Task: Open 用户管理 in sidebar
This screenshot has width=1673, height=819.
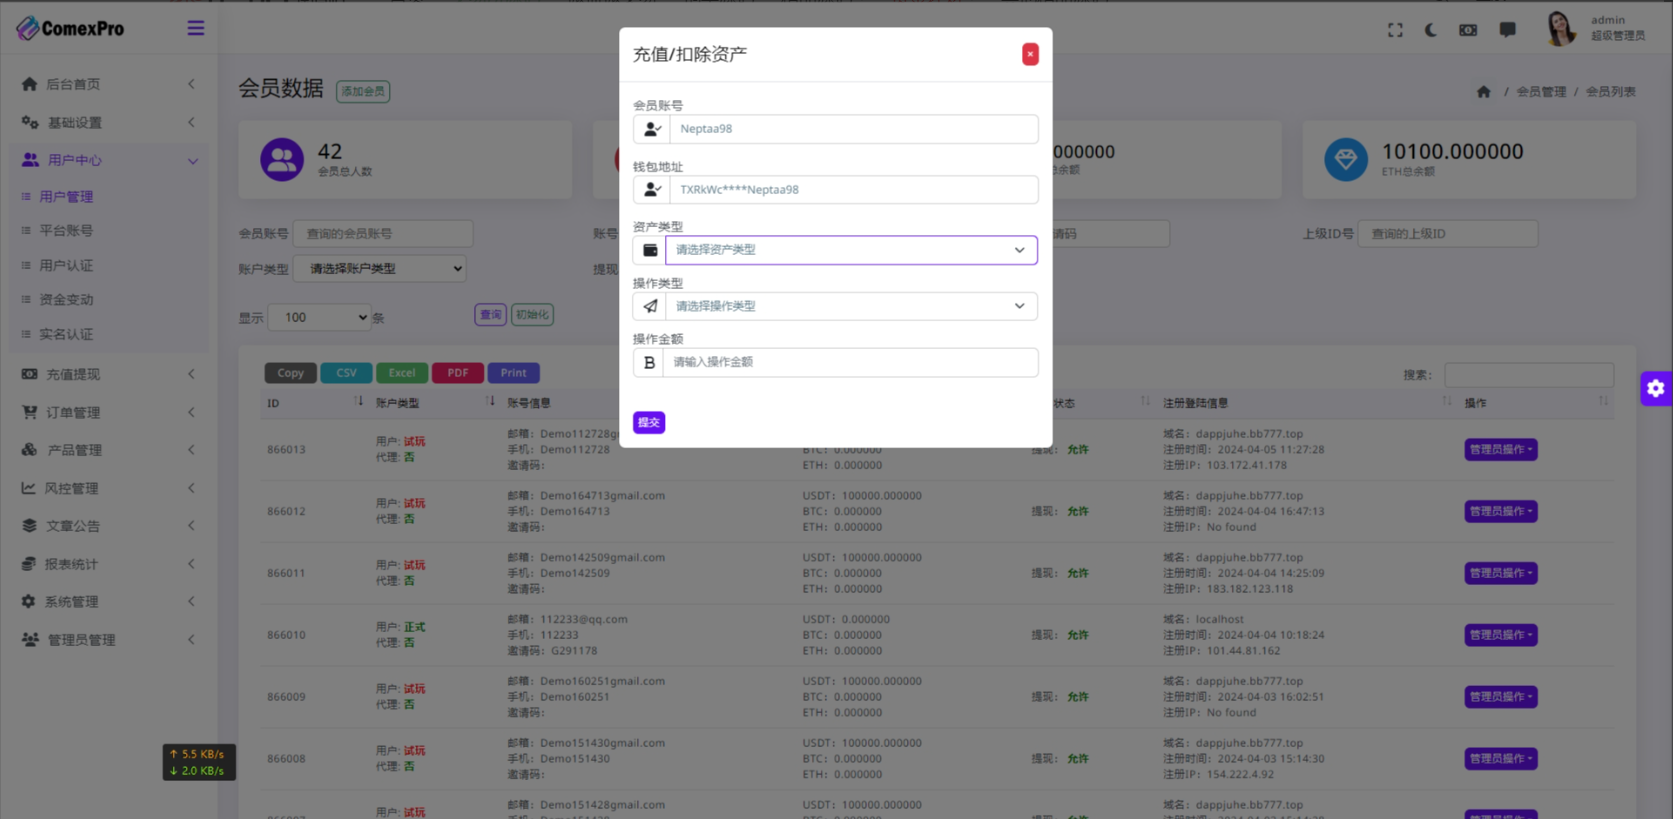Action: [66, 197]
